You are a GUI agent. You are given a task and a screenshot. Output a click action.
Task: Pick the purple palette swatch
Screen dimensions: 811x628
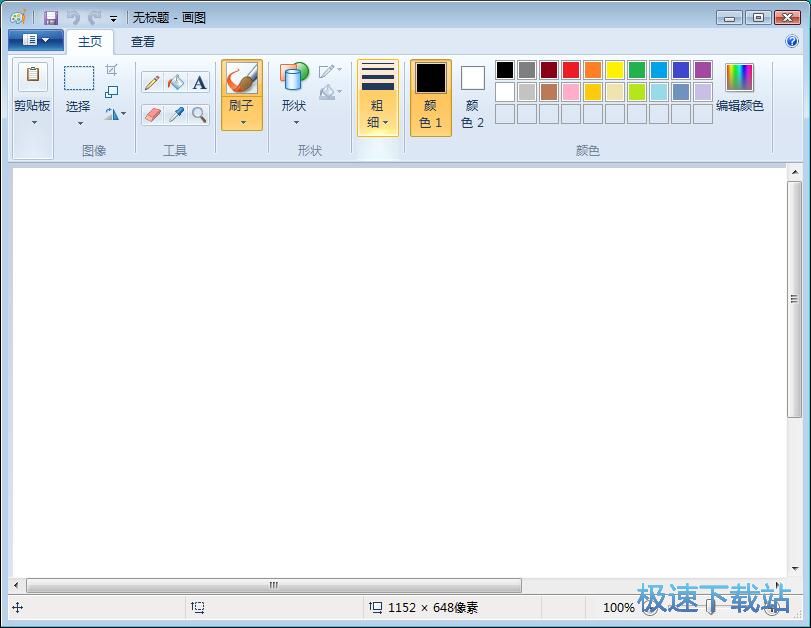pos(703,70)
